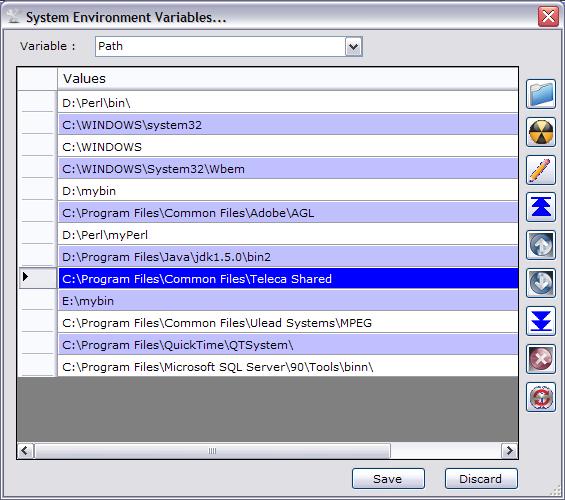Screen dimensions: 565x500
Task: Discard the changes
Action: 481,479
